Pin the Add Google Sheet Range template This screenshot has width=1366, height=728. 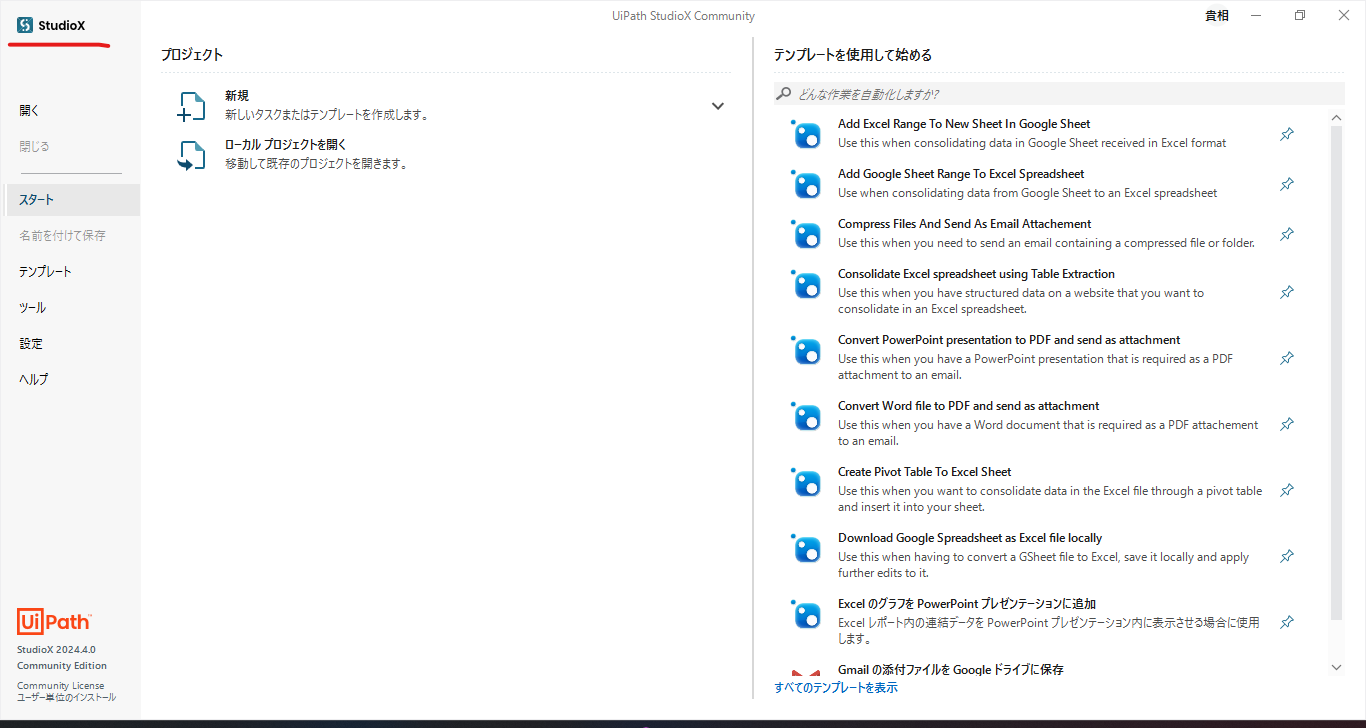[x=1287, y=184]
